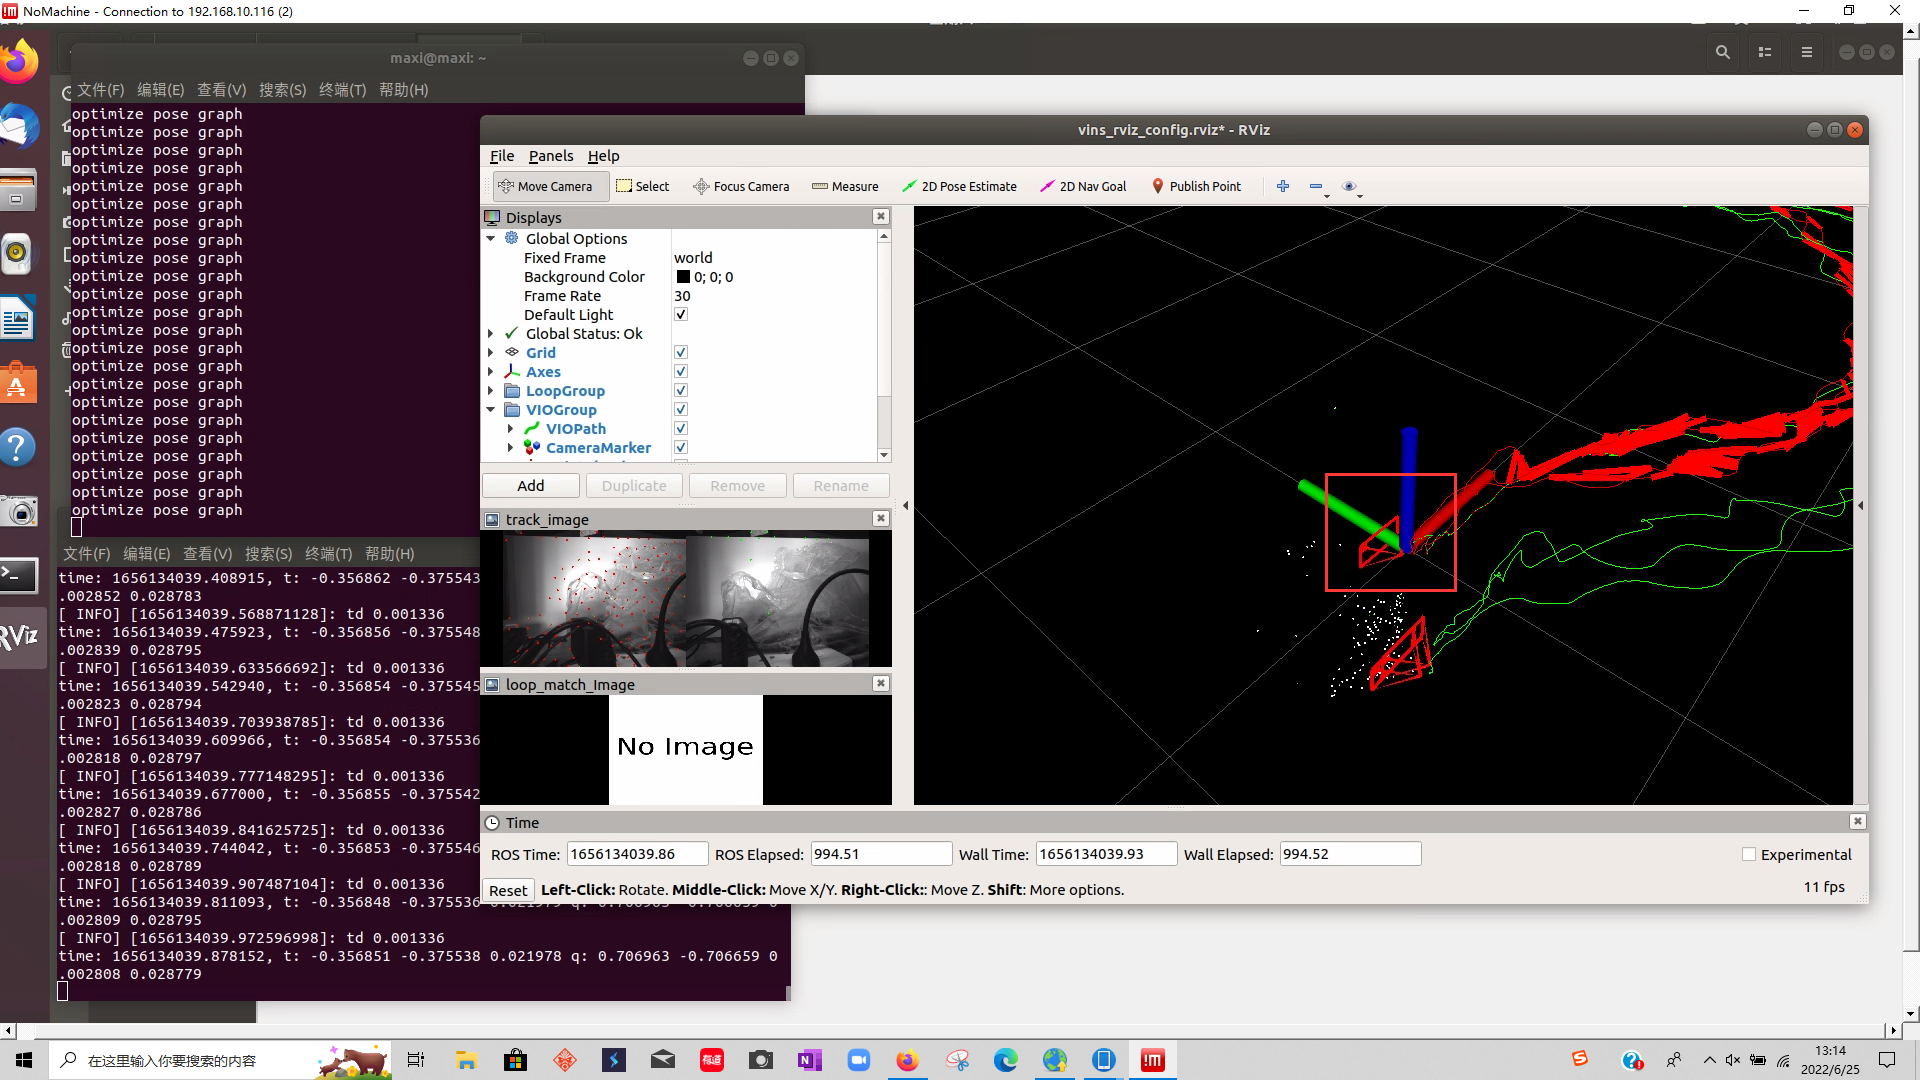Expand the Global Status row
Screen dimensions: 1920x1080
coord(491,334)
